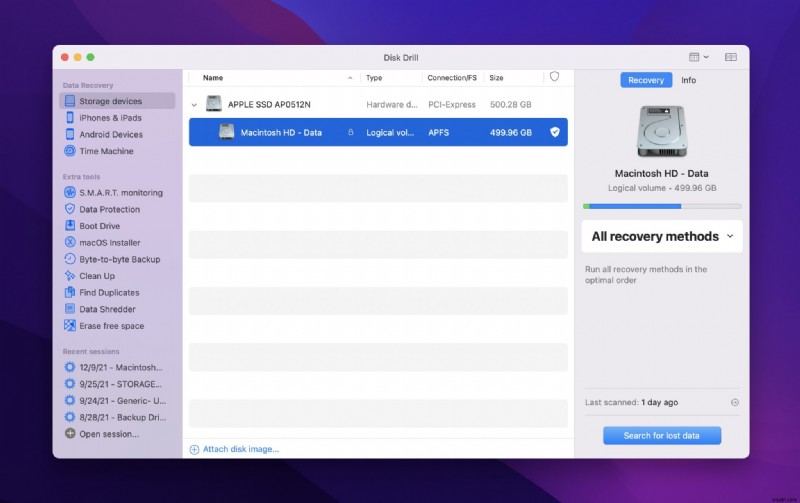The height and width of the screenshot is (503, 800).
Task: Click Open session plus icon
Action: 70,434
